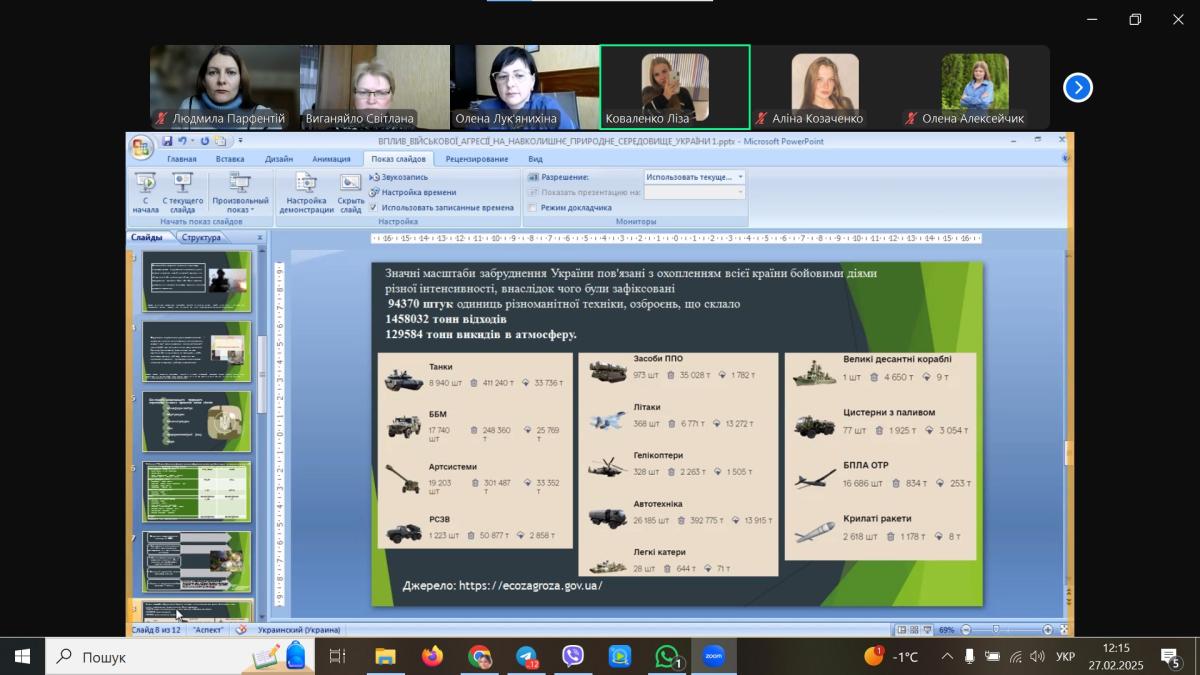The image size is (1200, 675).
Task: Click the Office button in PowerPoint
Action: pyautogui.click(x=142, y=147)
